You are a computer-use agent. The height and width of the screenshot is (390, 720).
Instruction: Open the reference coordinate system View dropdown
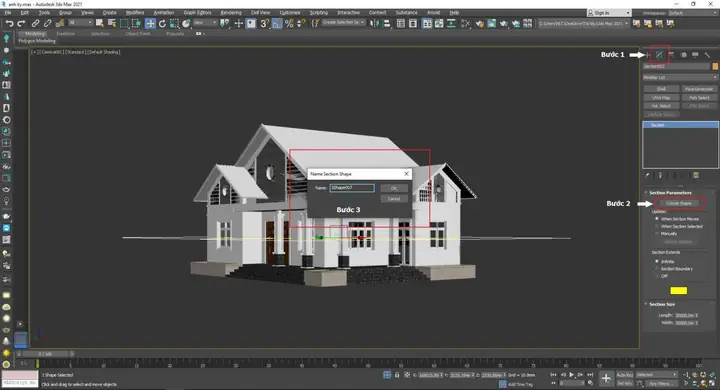(x=205, y=23)
